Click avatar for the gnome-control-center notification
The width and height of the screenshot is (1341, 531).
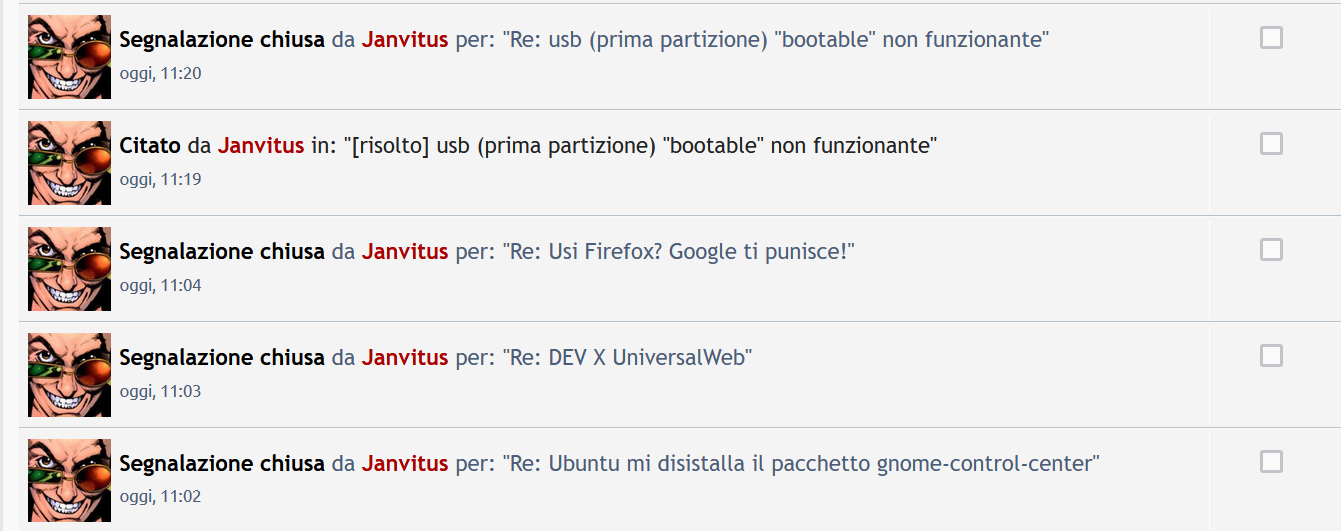(x=69, y=481)
